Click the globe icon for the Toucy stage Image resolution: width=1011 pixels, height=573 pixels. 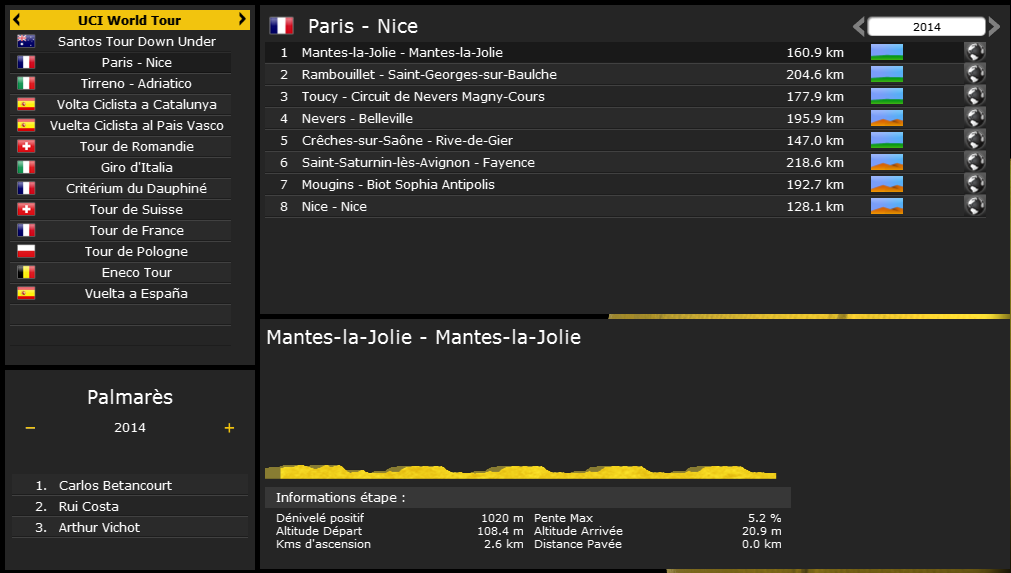974,96
